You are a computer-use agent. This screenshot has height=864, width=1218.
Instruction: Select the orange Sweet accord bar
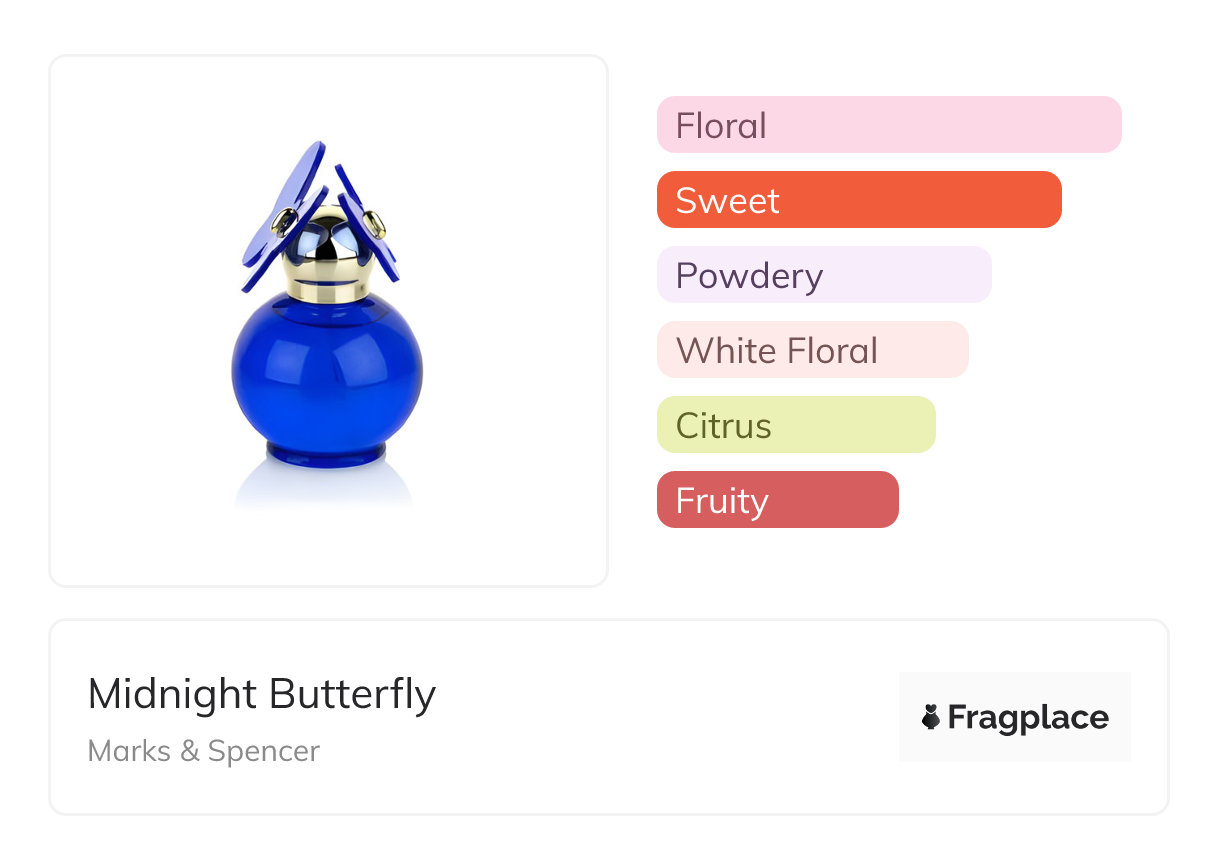click(859, 200)
